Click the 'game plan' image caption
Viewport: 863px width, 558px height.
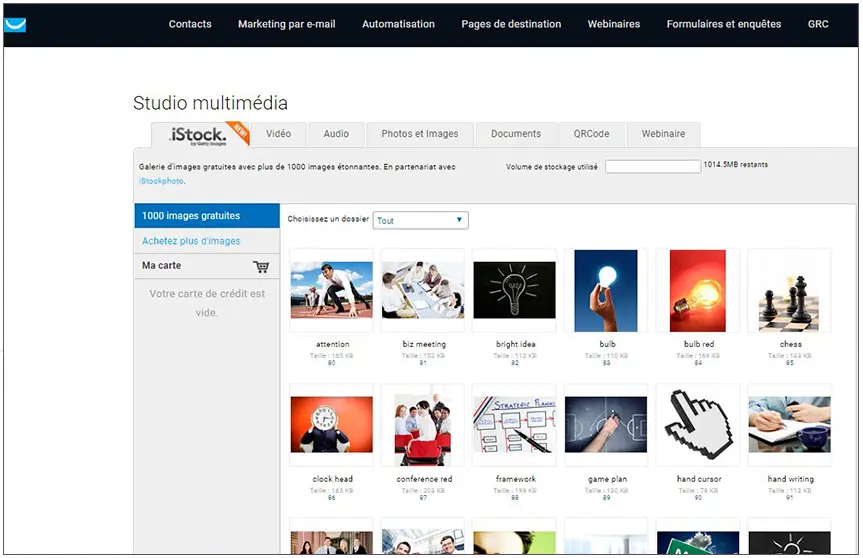(x=608, y=479)
